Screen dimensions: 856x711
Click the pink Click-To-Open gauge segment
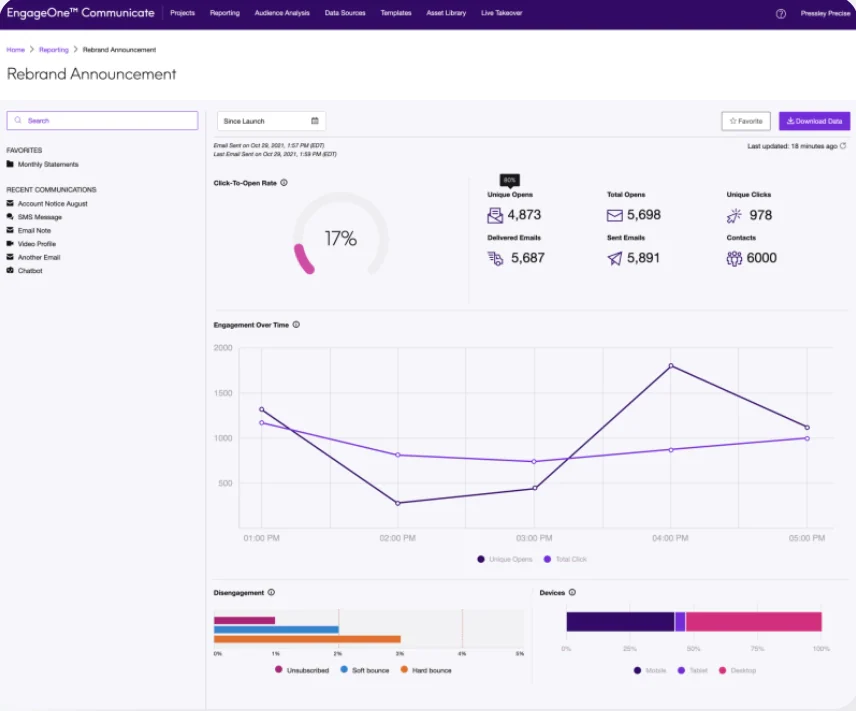tap(303, 259)
